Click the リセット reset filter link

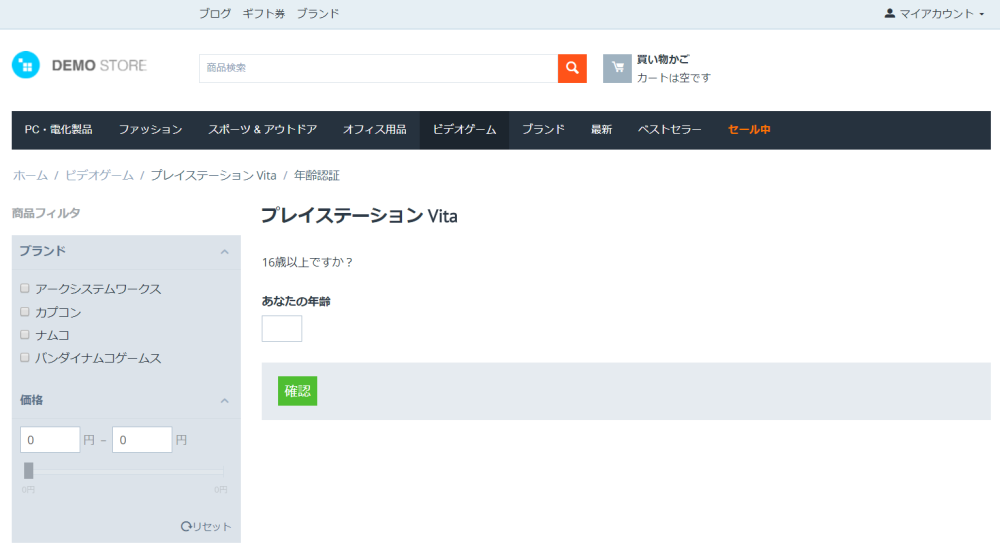(x=206, y=527)
